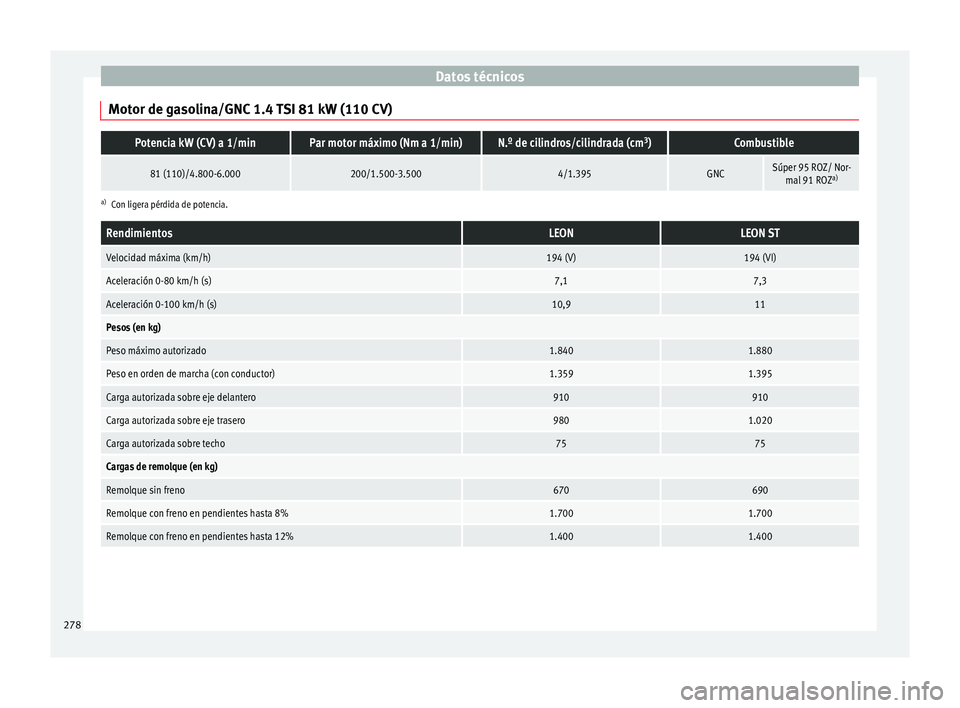Image resolution: width=960 pixels, height=708 pixels.
Task: Select the 0-80 acceleration value "7,3"
Action: pos(760,281)
